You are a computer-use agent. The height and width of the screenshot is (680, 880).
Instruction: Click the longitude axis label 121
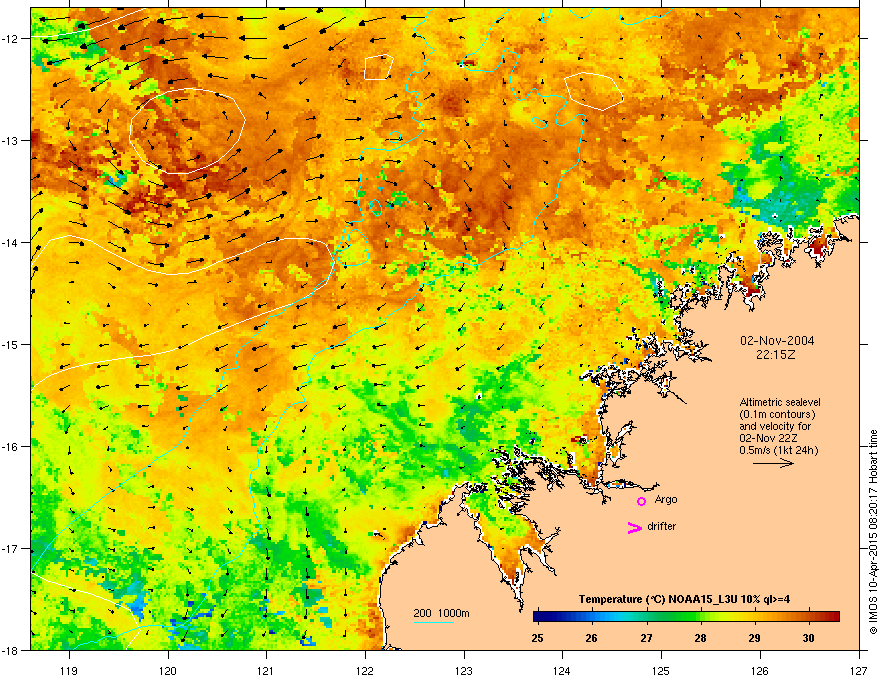tap(266, 670)
